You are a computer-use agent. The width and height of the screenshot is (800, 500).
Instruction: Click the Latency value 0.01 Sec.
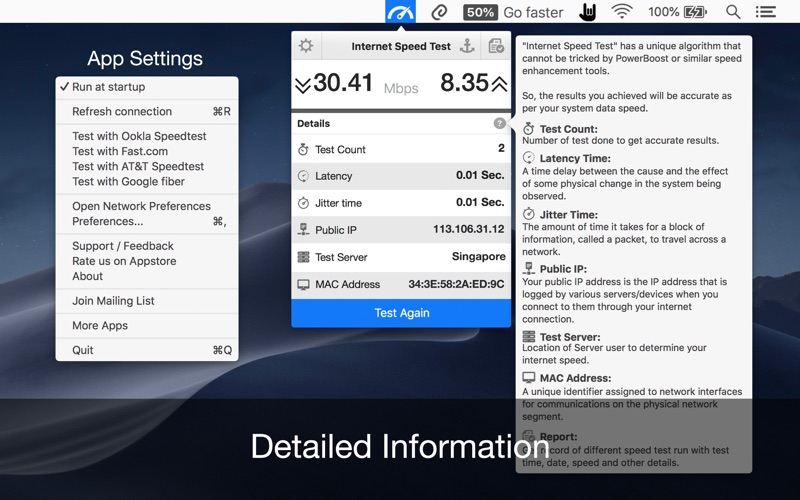(480, 175)
